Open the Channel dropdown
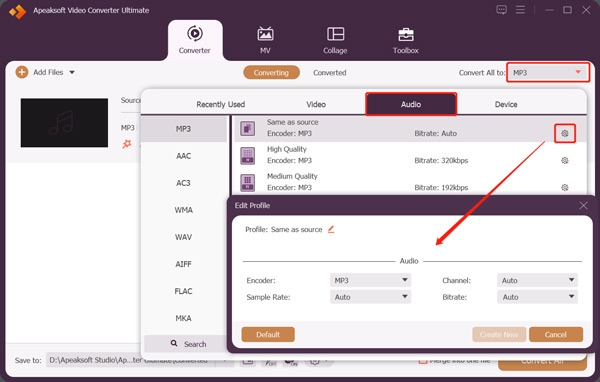This screenshot has height=382, width=600. click(537, 280)
